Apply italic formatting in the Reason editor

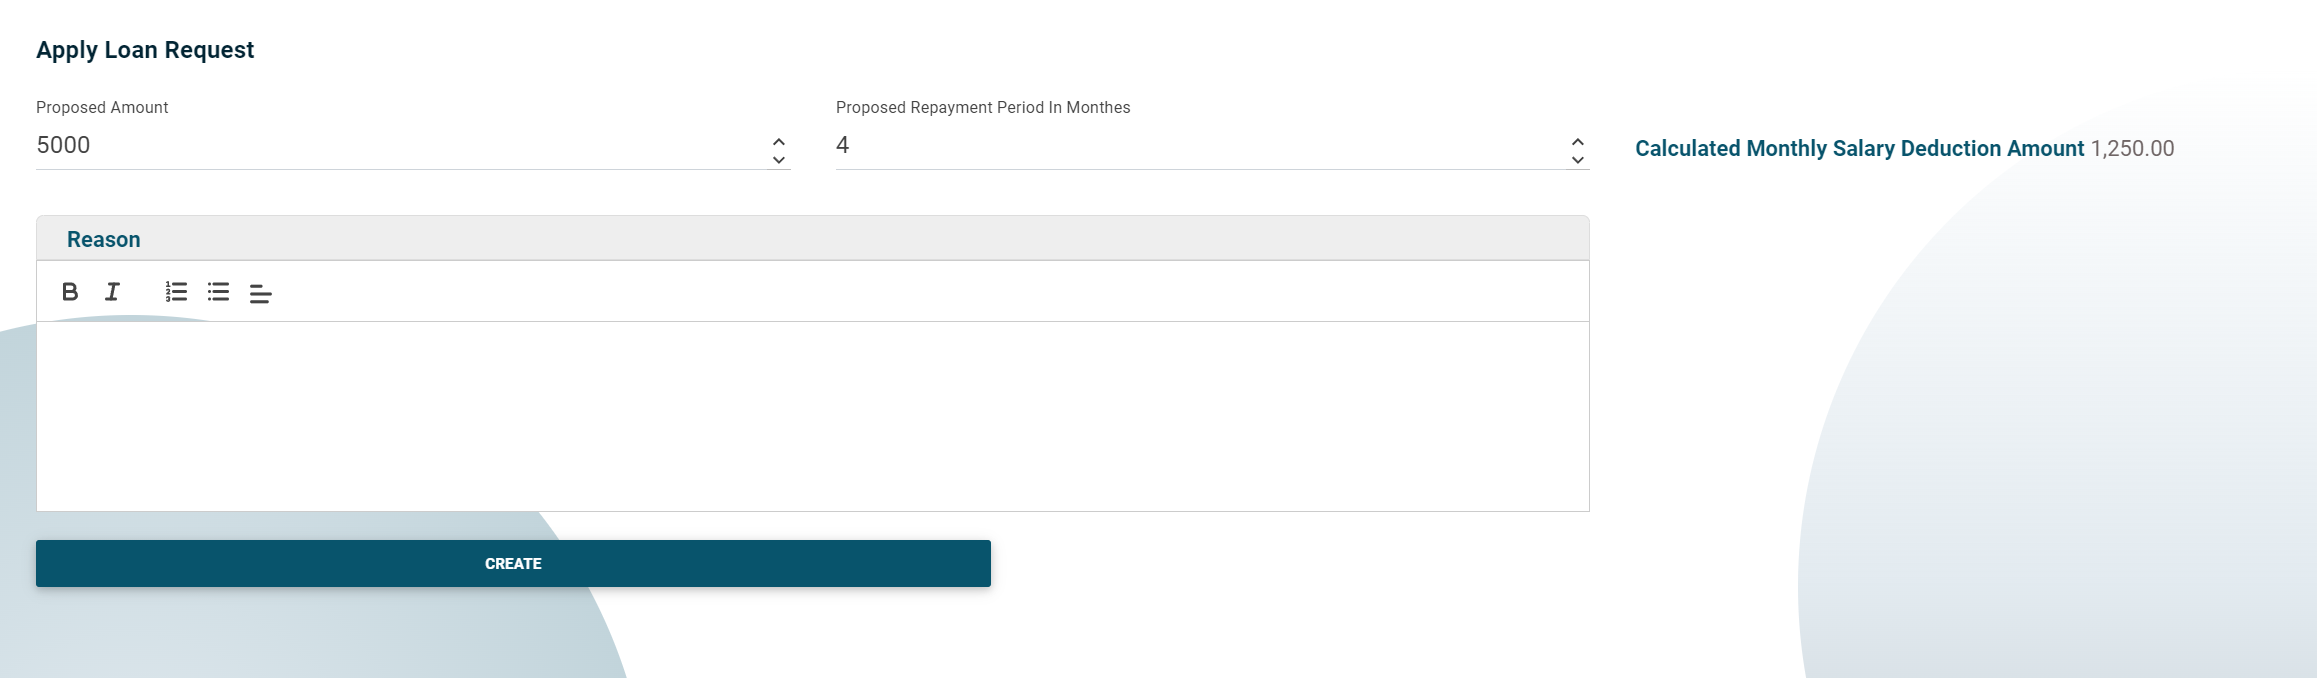pos(111,292)
